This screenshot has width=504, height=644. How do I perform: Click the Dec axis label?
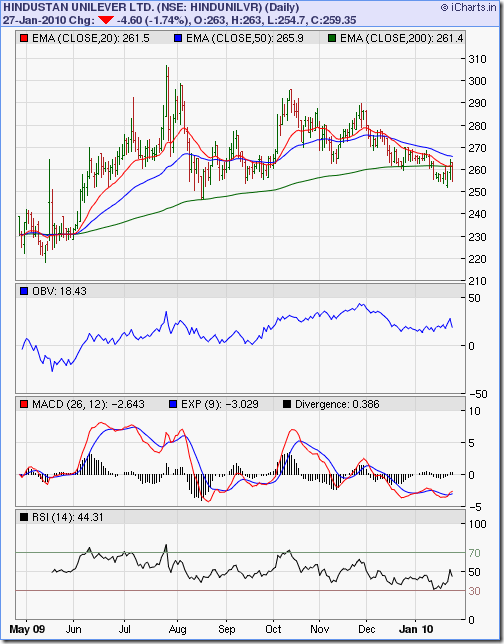coord(367,629)
